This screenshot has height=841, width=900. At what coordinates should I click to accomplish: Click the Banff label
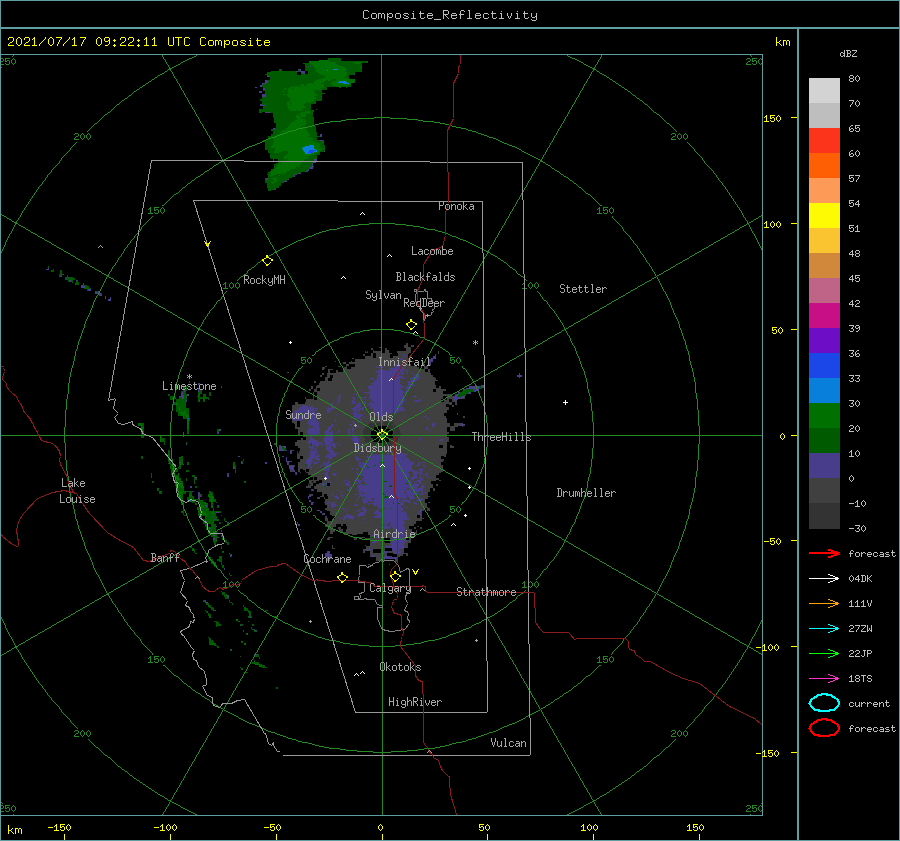(x=165, y=557)
